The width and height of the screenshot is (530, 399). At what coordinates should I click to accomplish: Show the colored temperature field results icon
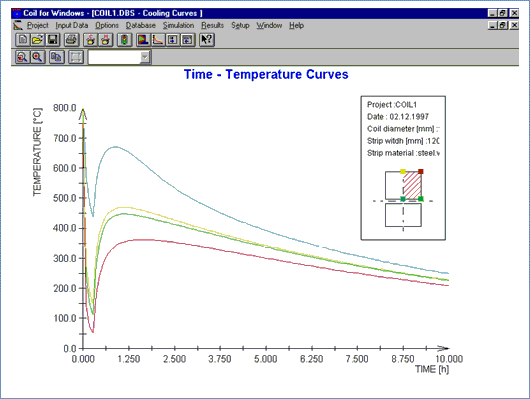point(143,40)
